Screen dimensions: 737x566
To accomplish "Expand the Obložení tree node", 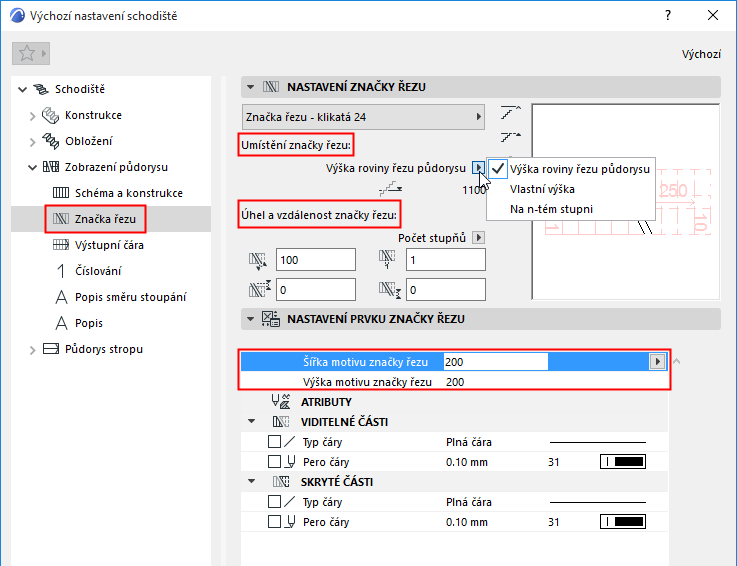I will [x=32, y=142].
